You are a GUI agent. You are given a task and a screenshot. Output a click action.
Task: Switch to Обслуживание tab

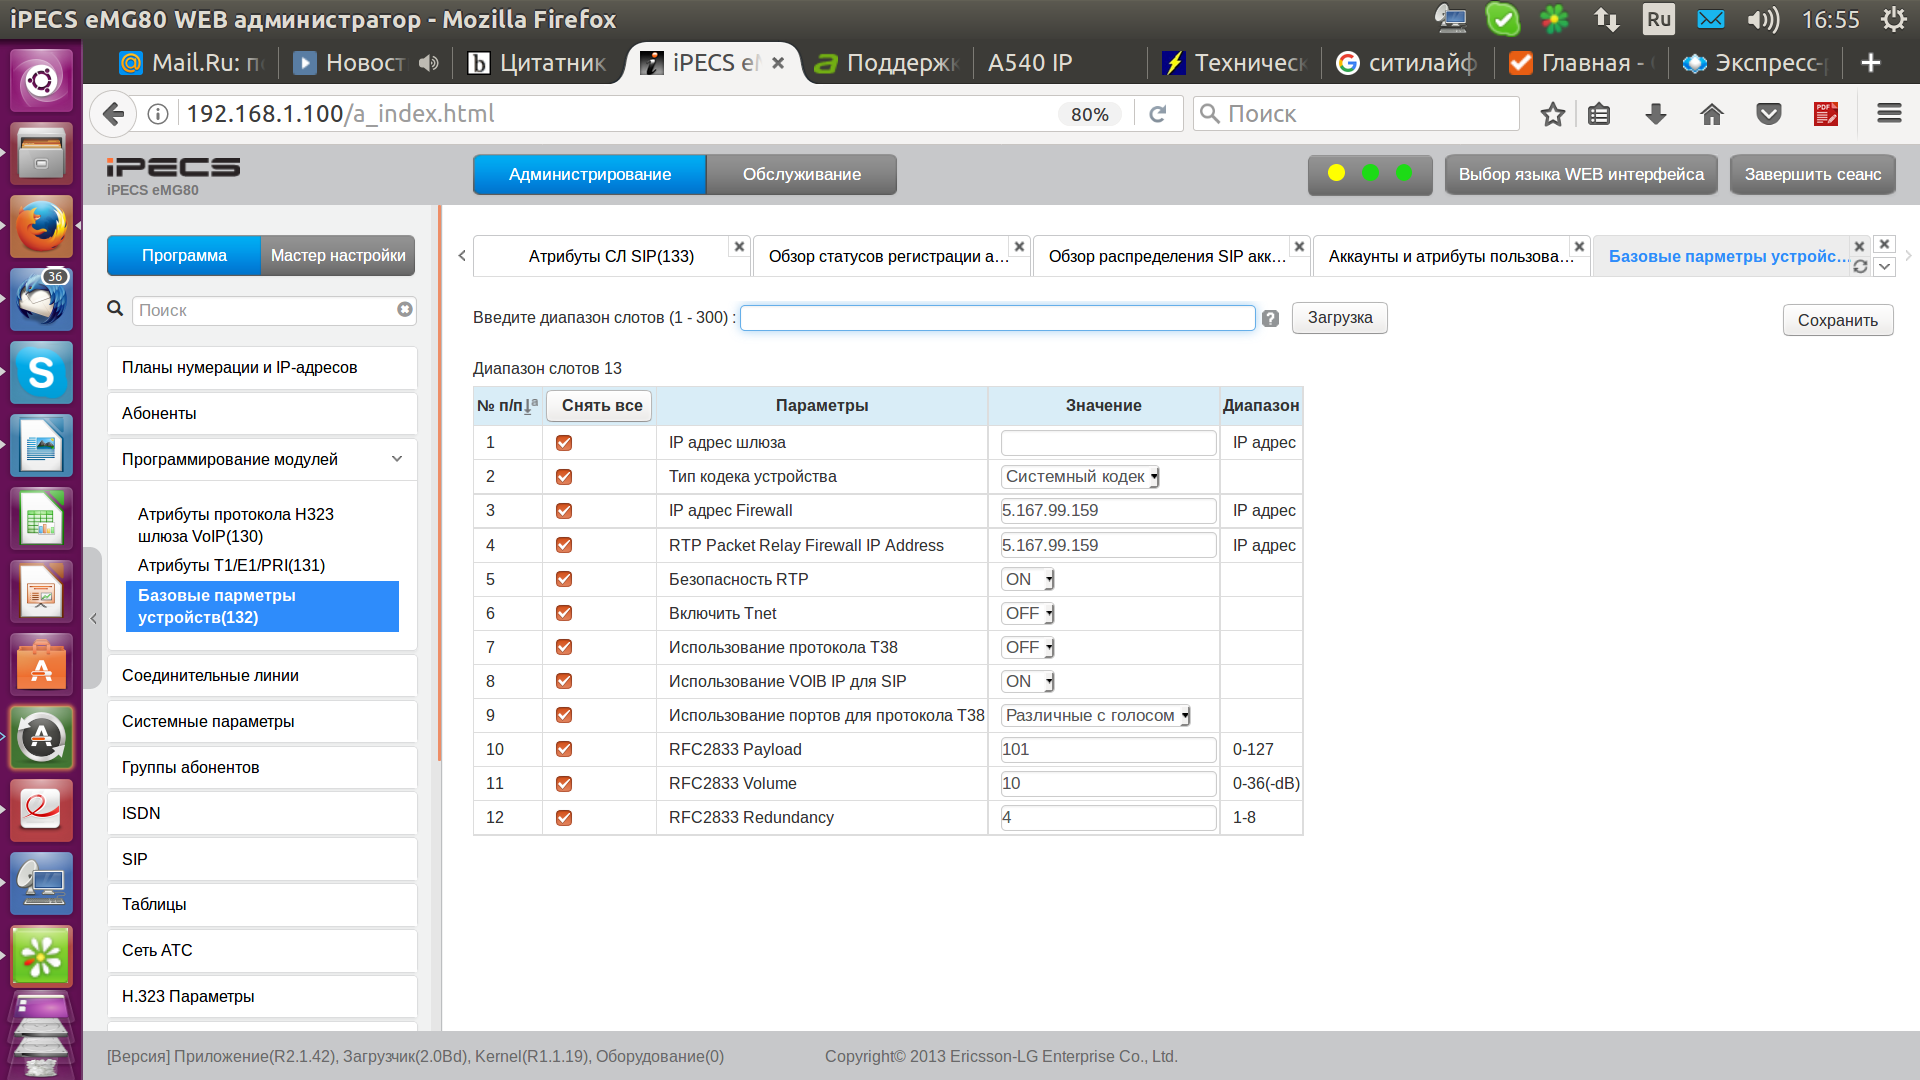pyautogui.click(x=801, y=174)
